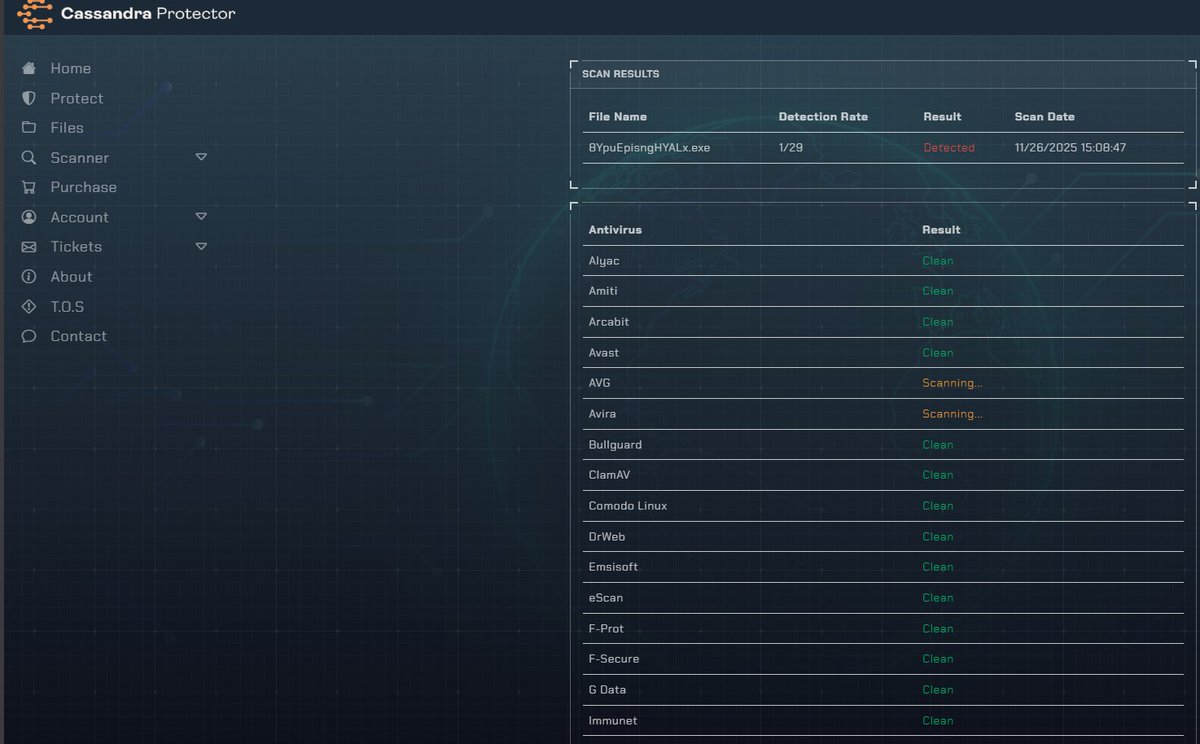
Task: Expand the Tickets submenu arrow
Action: 201,246
